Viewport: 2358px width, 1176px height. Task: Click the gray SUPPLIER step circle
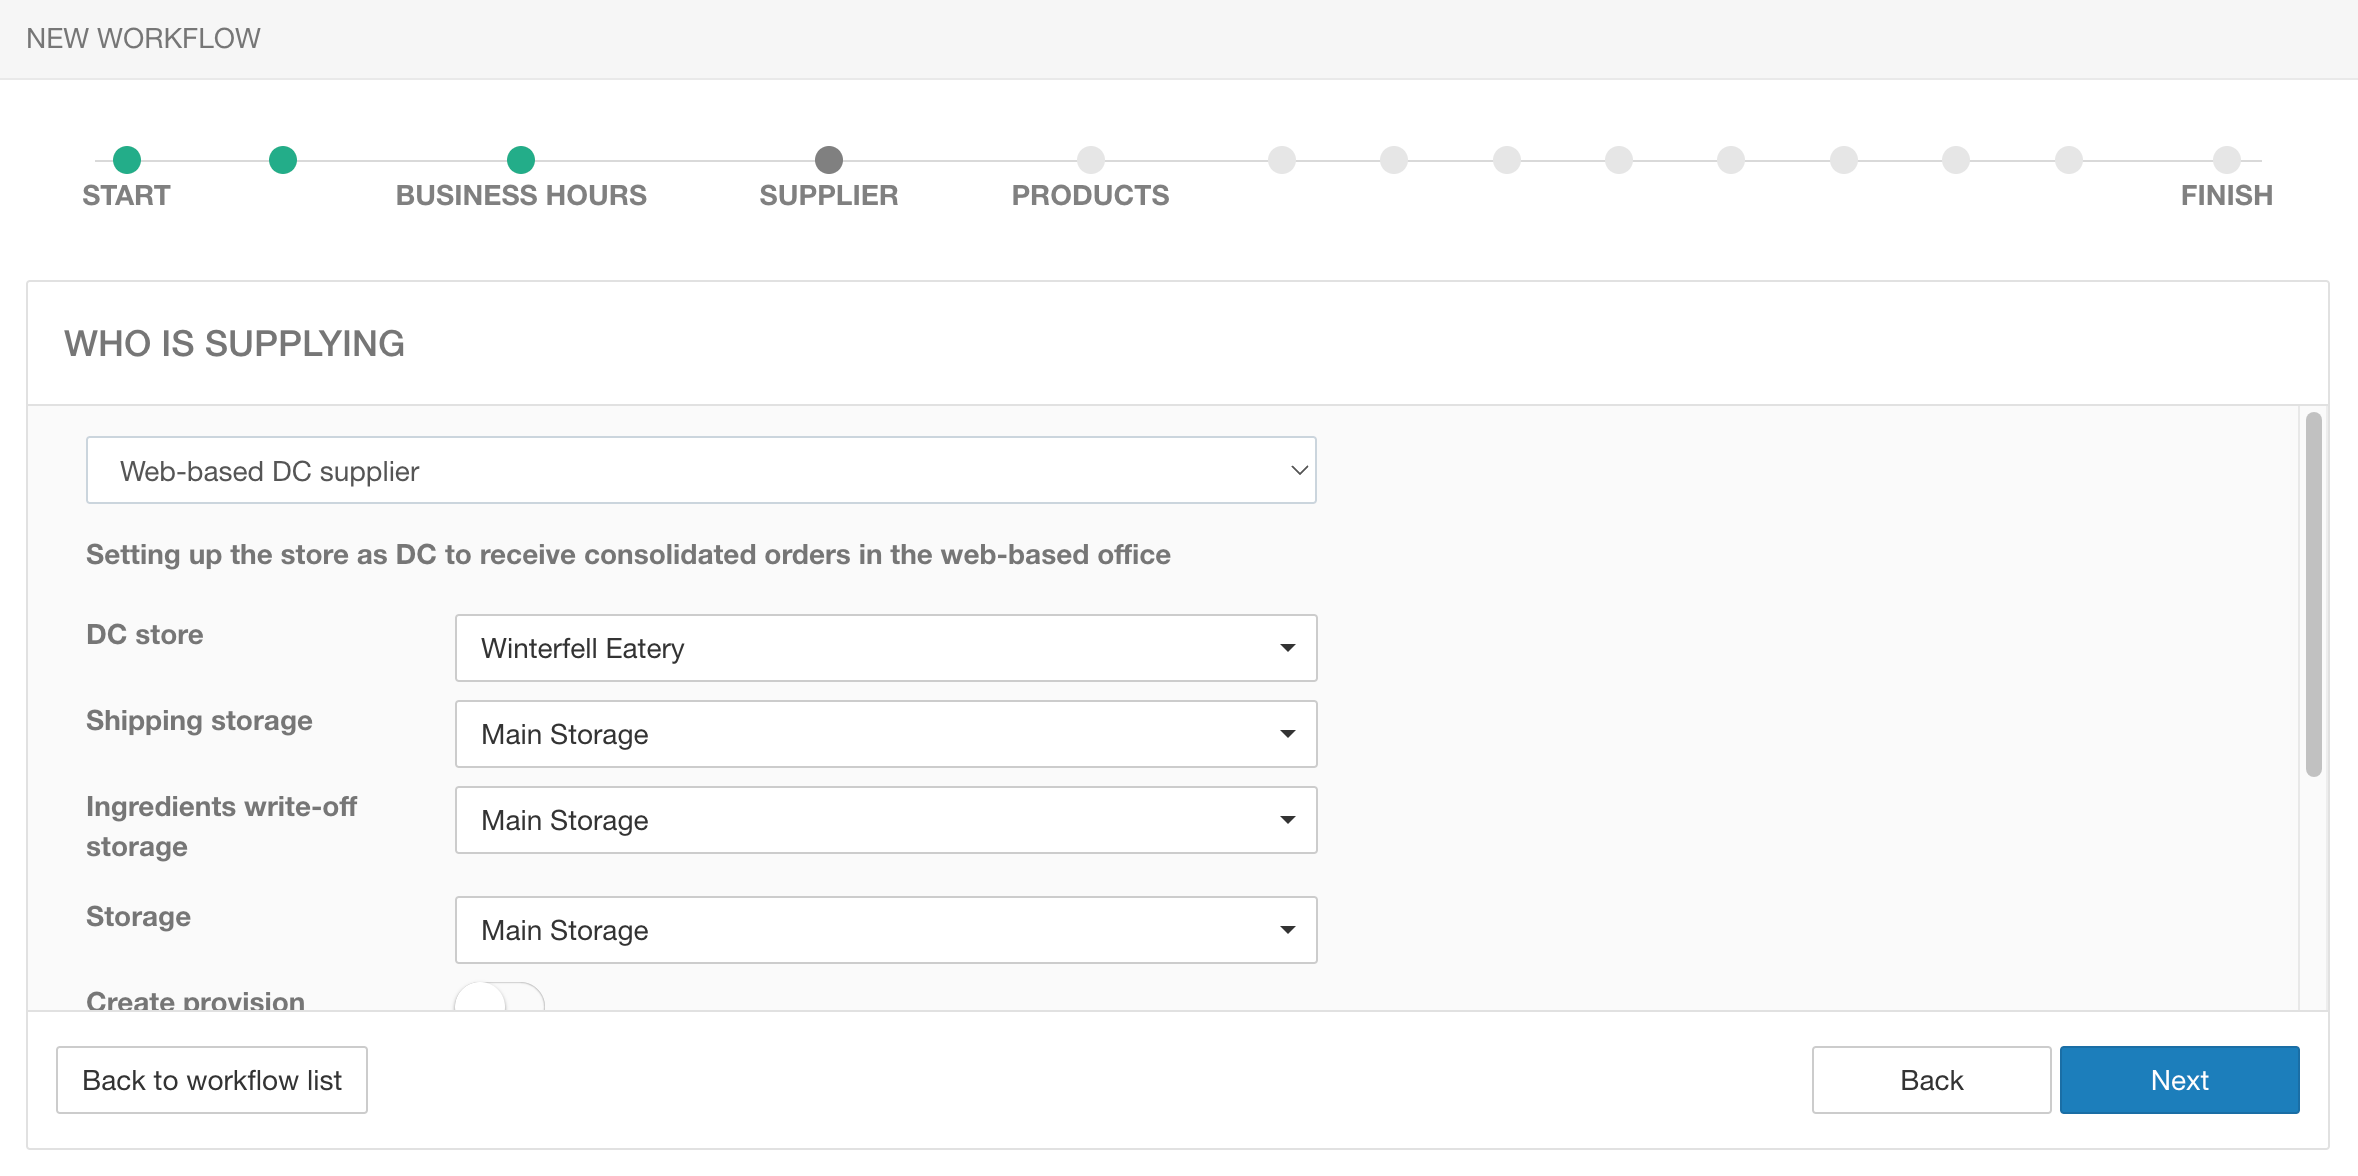tap(829, 160)
